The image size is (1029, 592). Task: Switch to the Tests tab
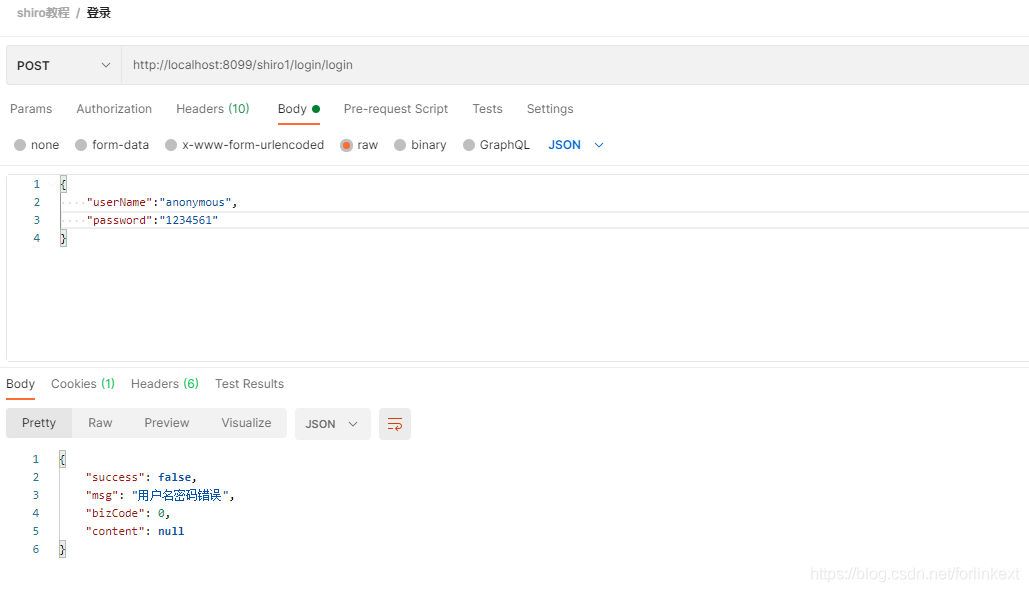pos(488,109)
